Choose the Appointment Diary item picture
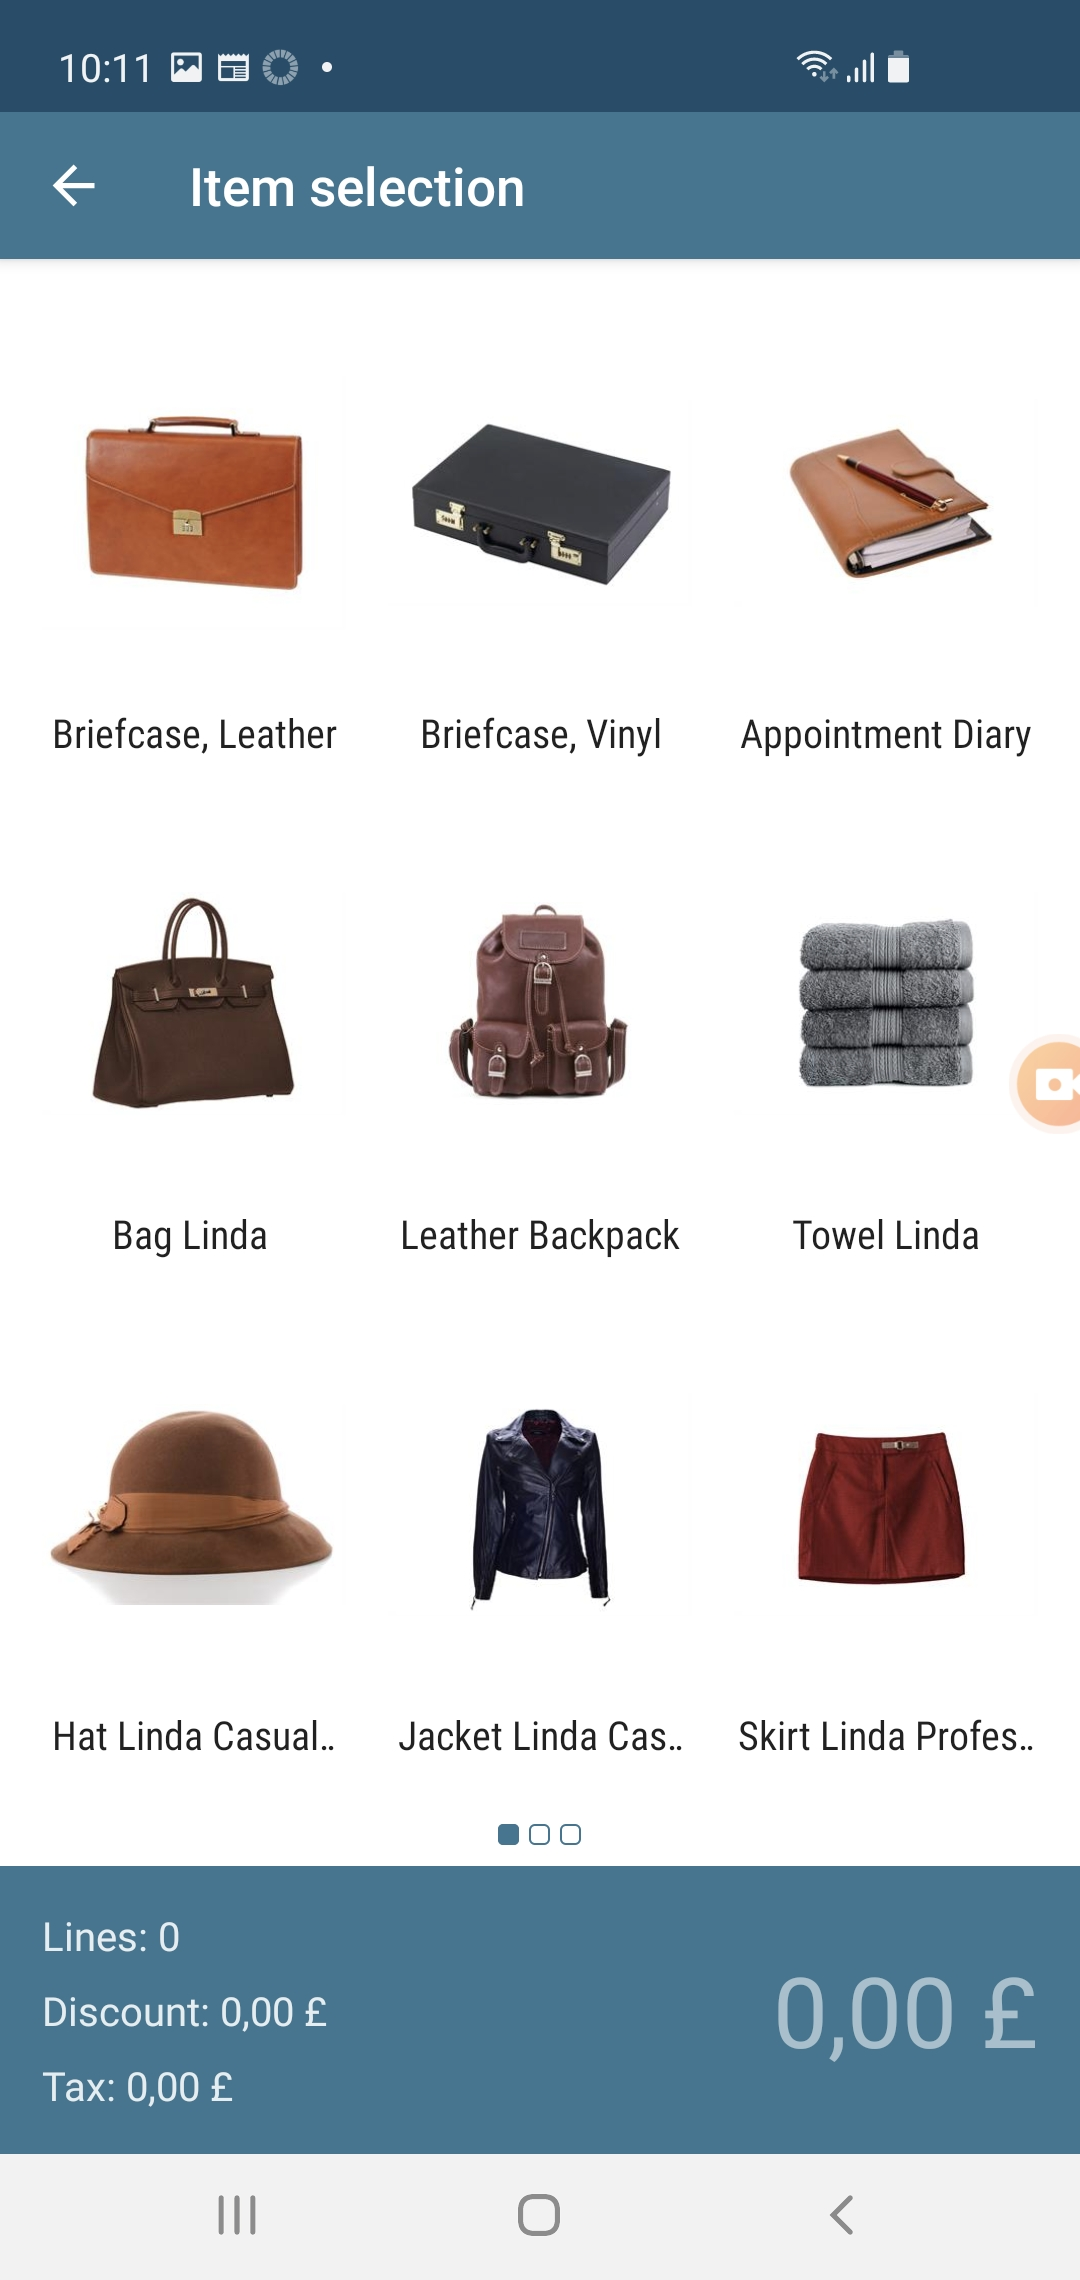Image resolution: width=1080 pixels, height=2280 pixels. coord(888,503)
